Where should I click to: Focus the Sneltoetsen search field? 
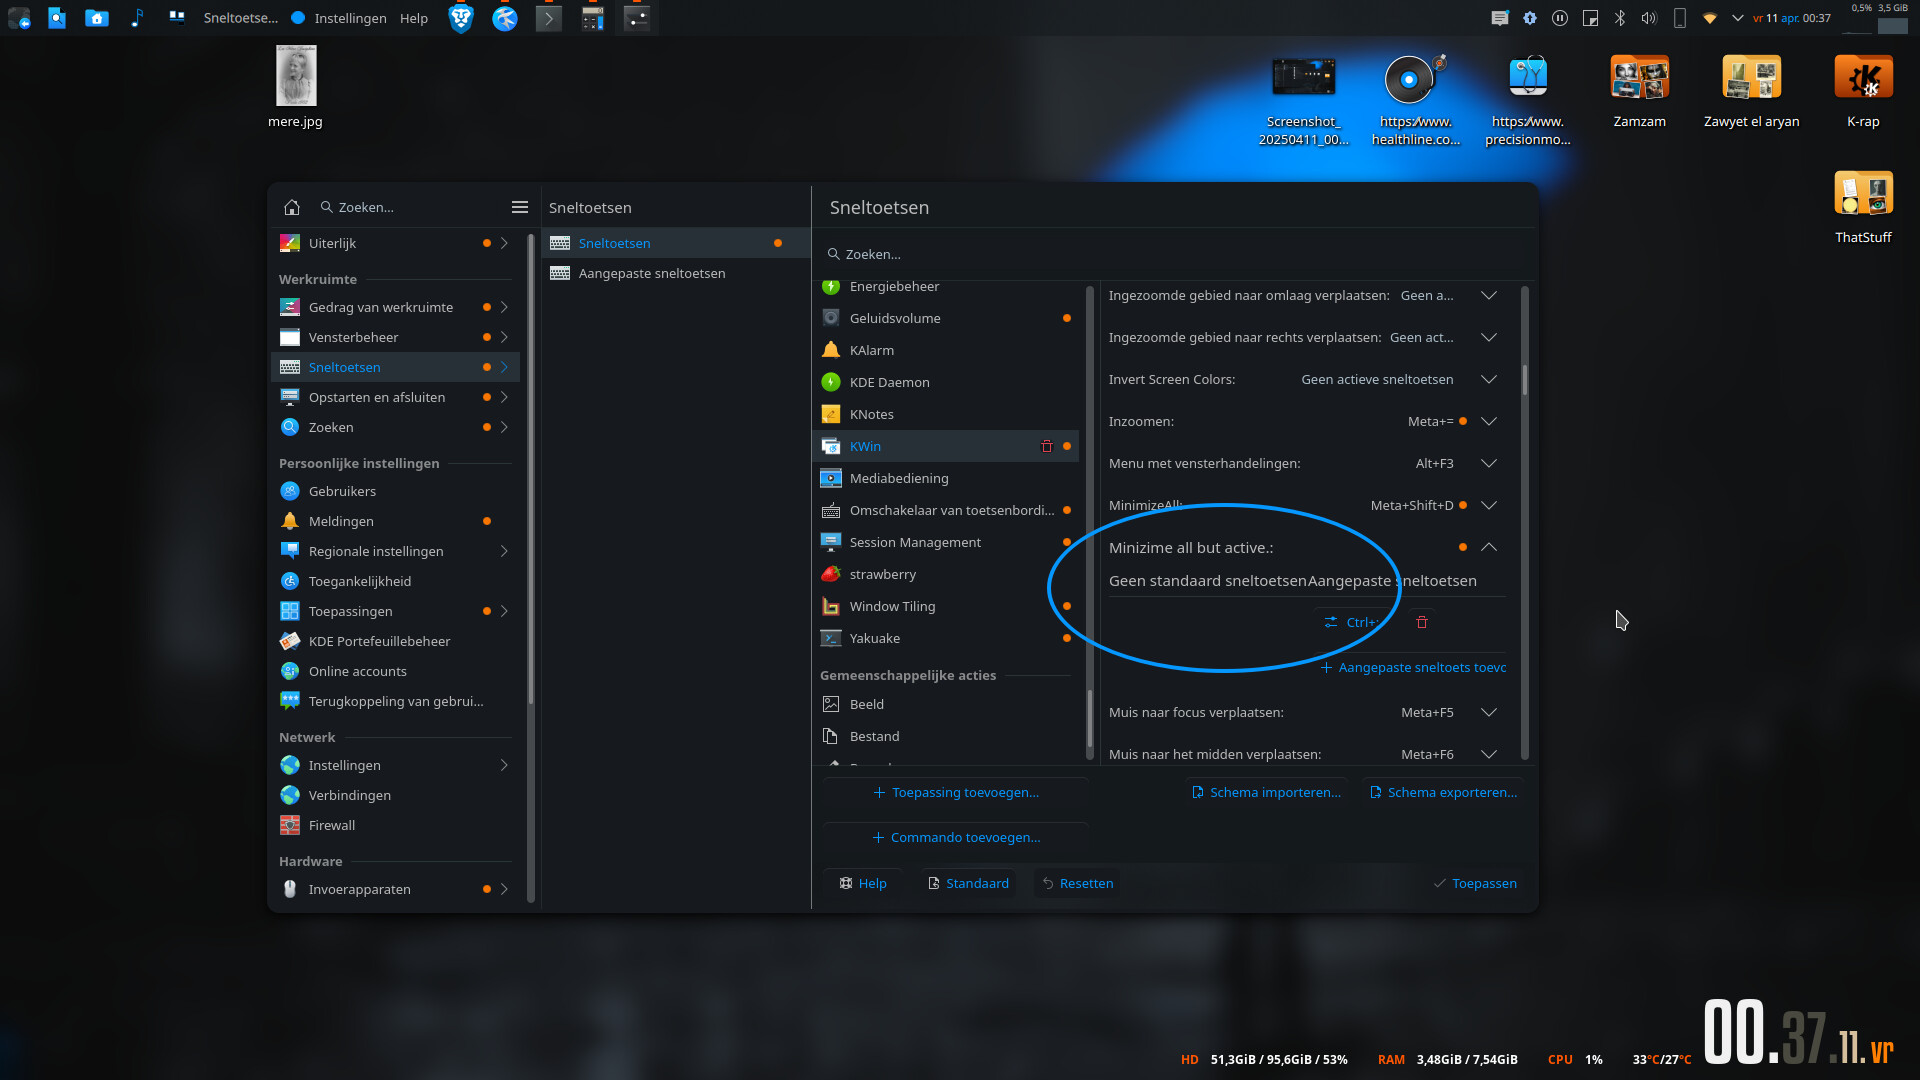pyautogui.click(x=1175, y=254)
